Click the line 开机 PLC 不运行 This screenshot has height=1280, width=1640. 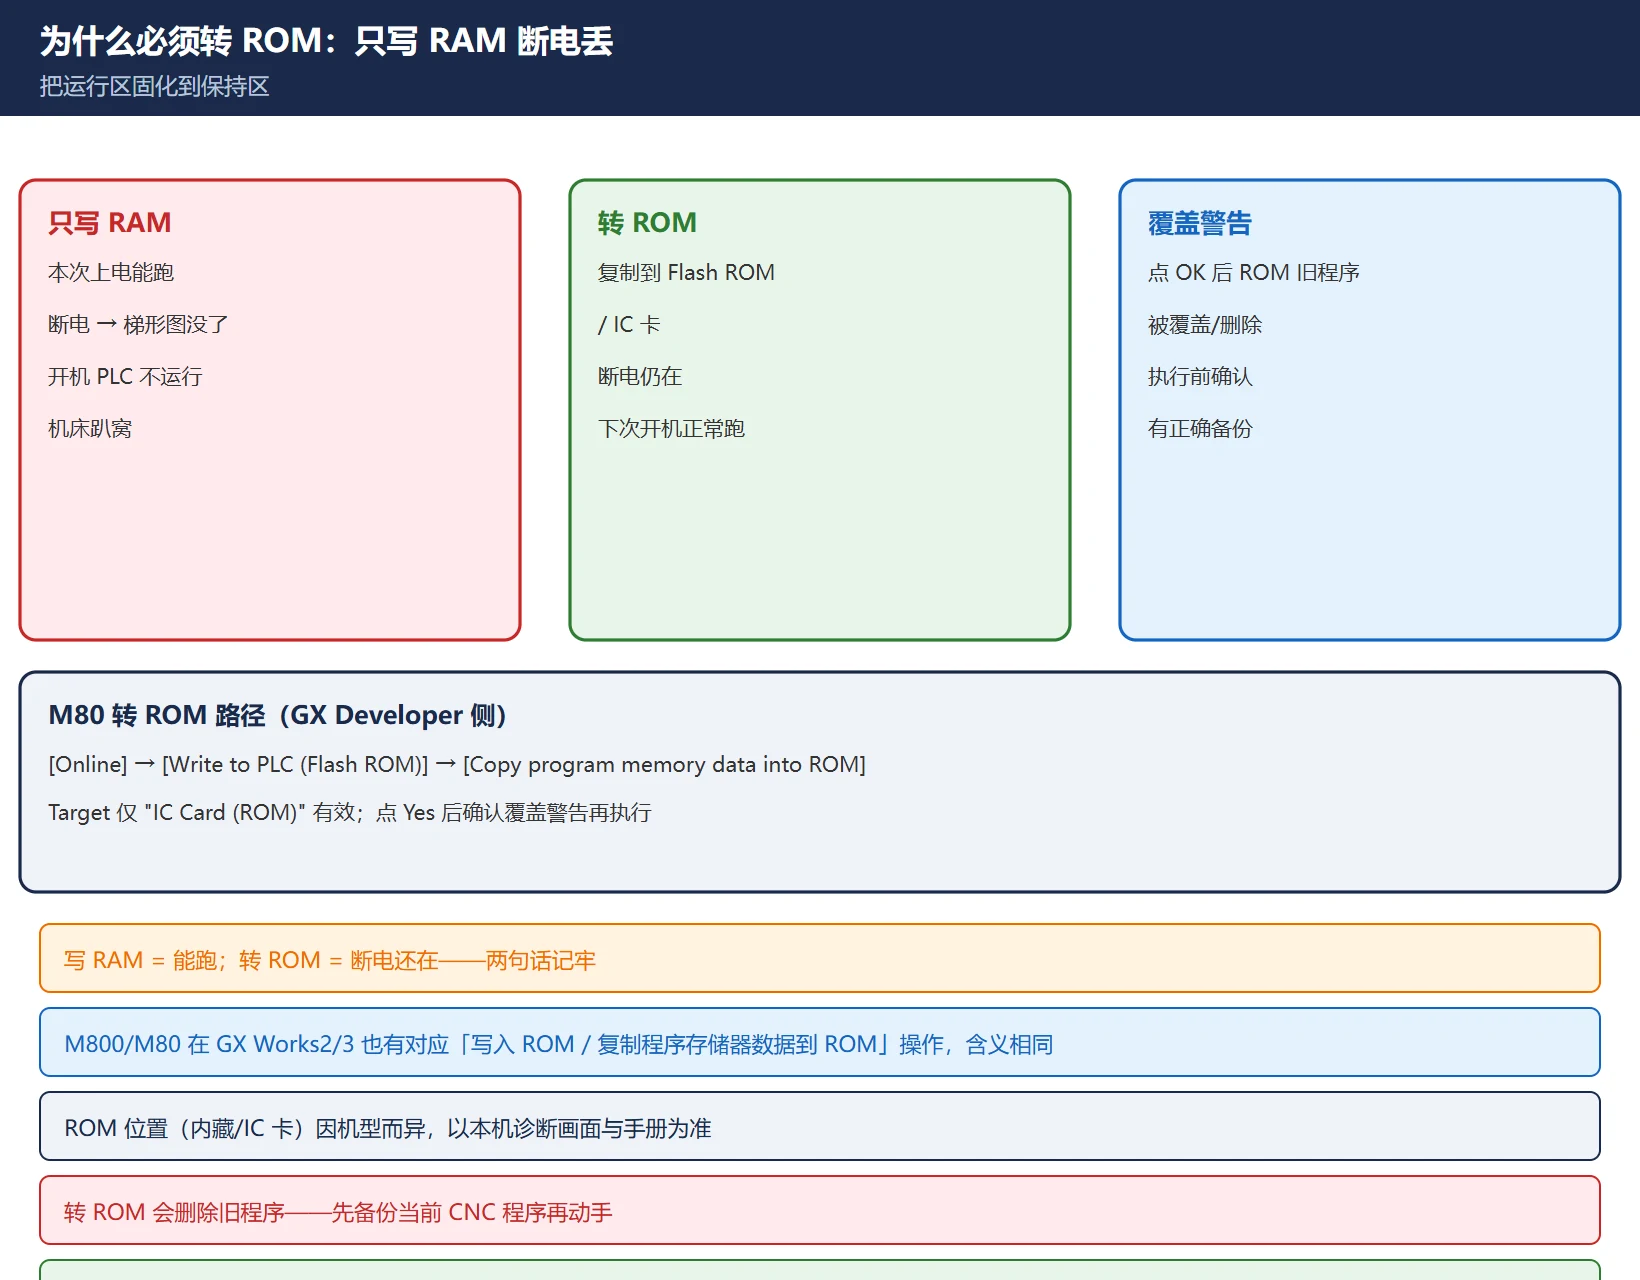[x=125, y=376]
